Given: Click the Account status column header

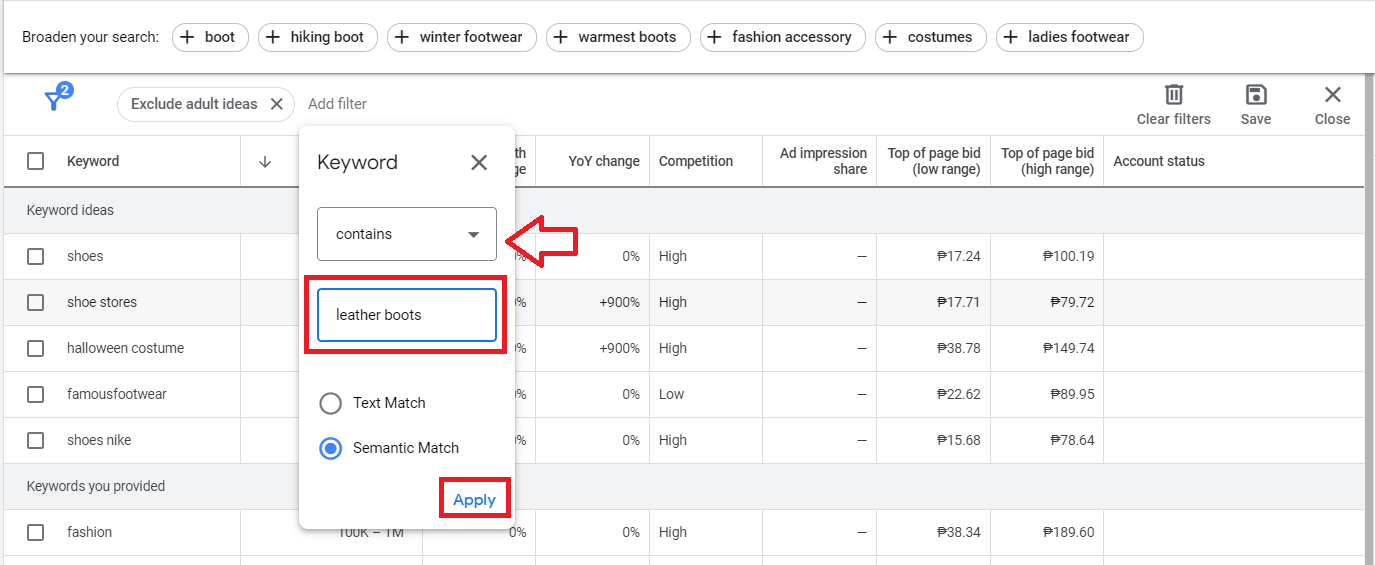Looking at the screenshot, I should tap(1159, 161).
